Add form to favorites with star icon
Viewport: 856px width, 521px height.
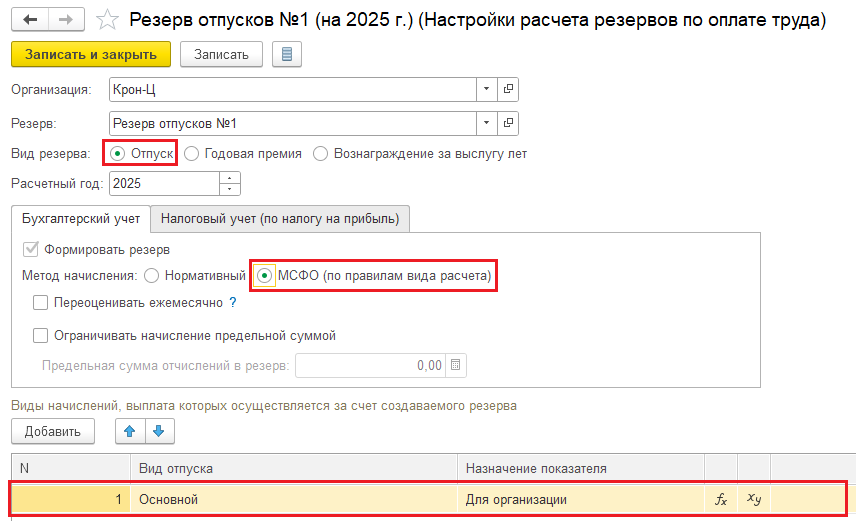(107, 20)
